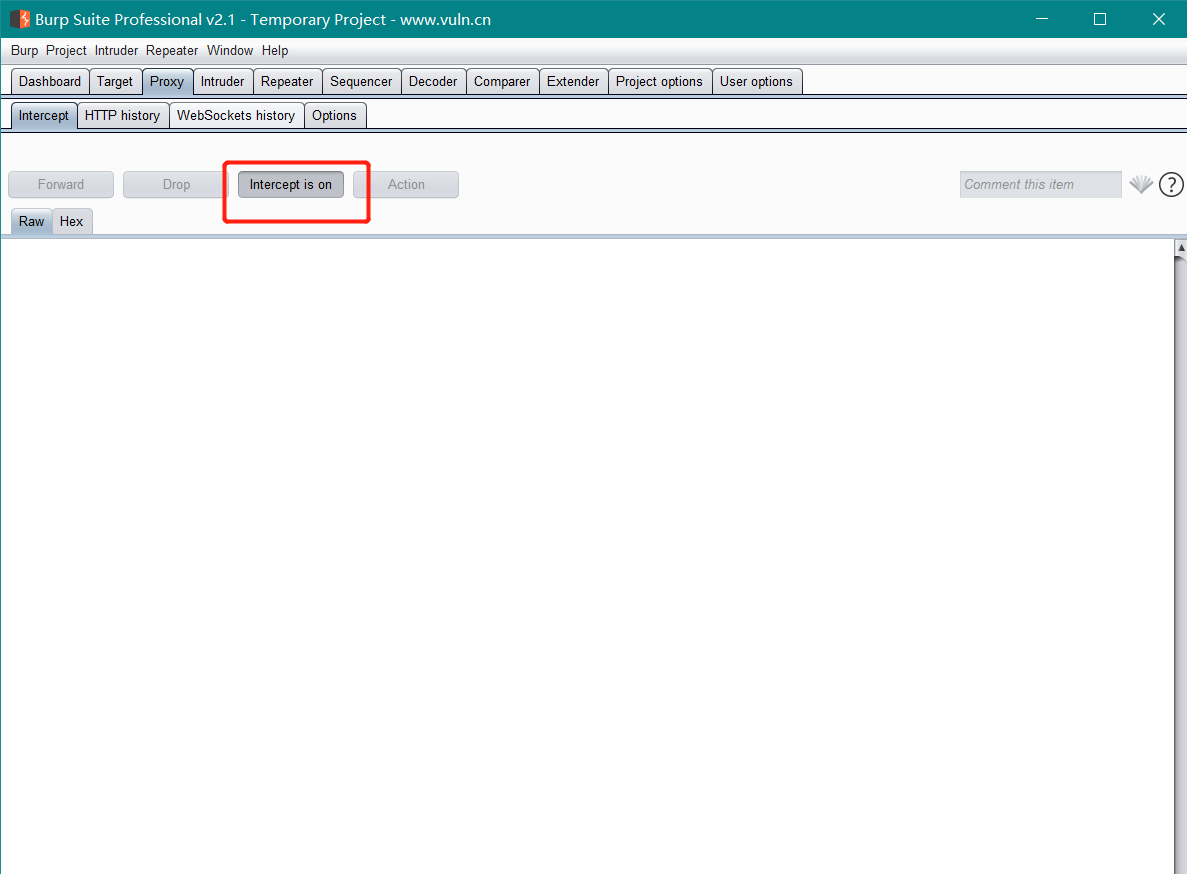Open the Repeater menu in menu bar
Screen dimensions: 1187x874
pyautogui.click(x=172, y=51)
